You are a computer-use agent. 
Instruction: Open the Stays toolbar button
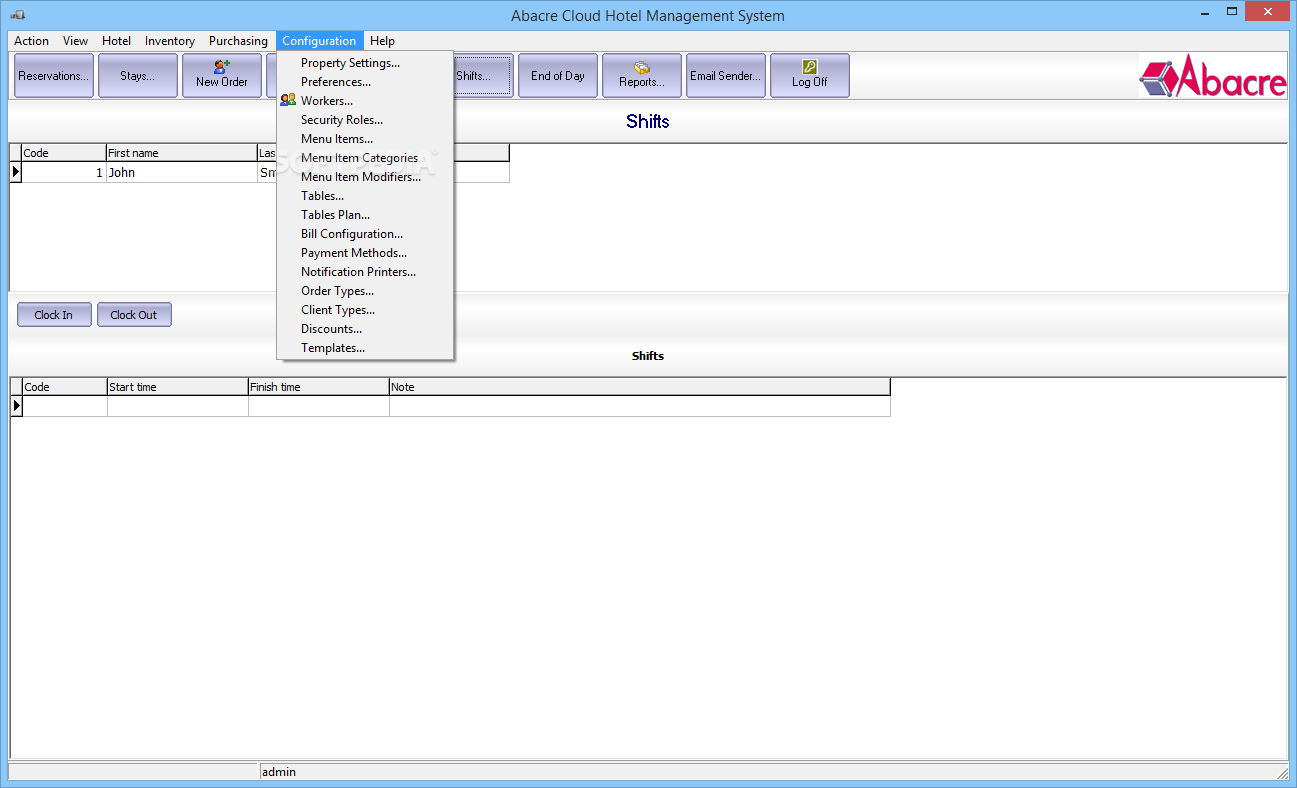tap(138, 75)
